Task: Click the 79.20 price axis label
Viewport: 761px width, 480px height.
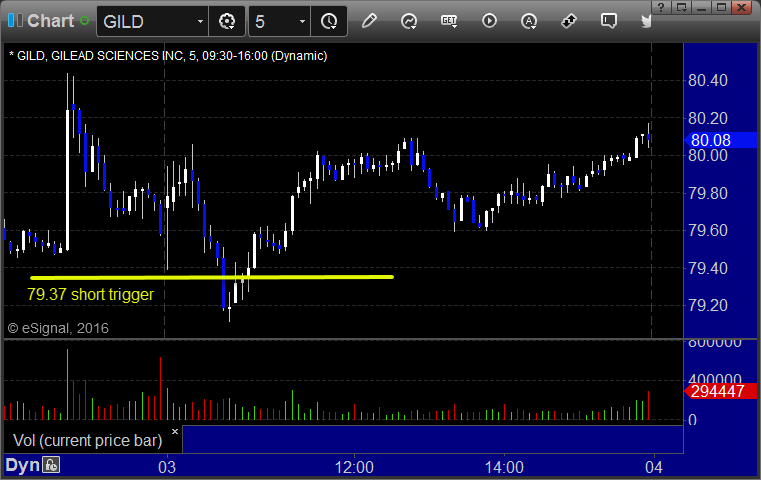Action: (708, 305)
